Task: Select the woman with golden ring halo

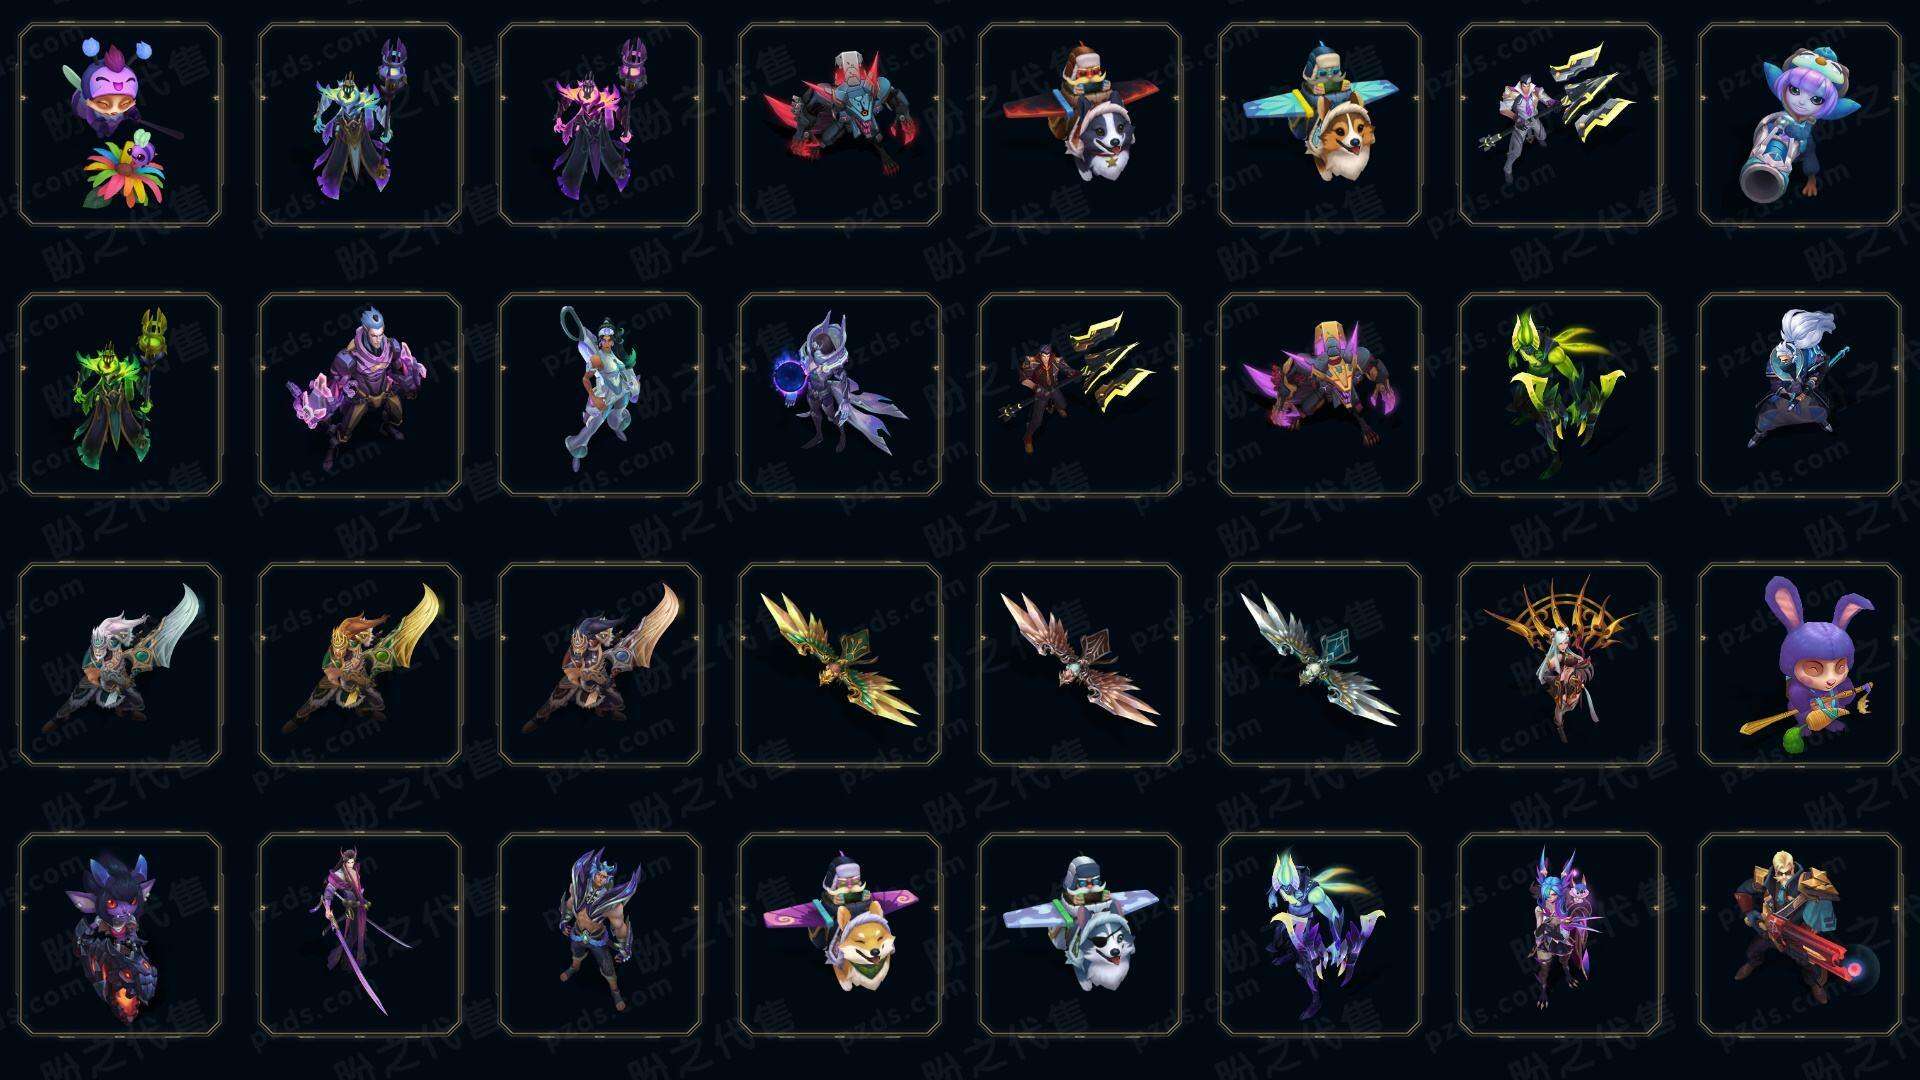Action: pyautogui.click(x=1560, y=664)
